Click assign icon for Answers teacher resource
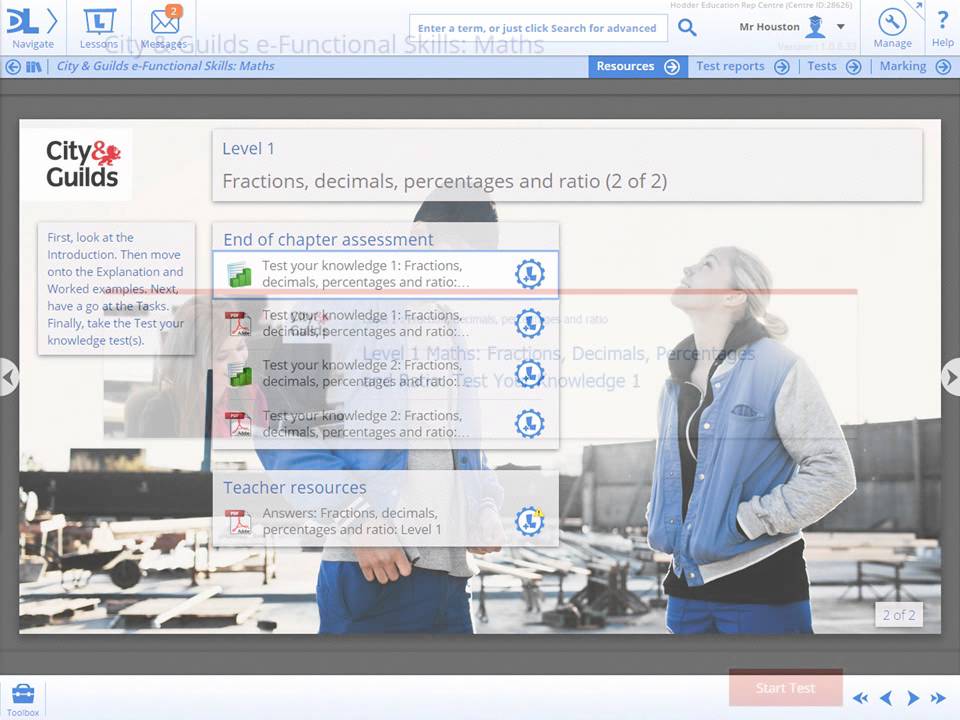The image size is (960, 720). point(530,522)
